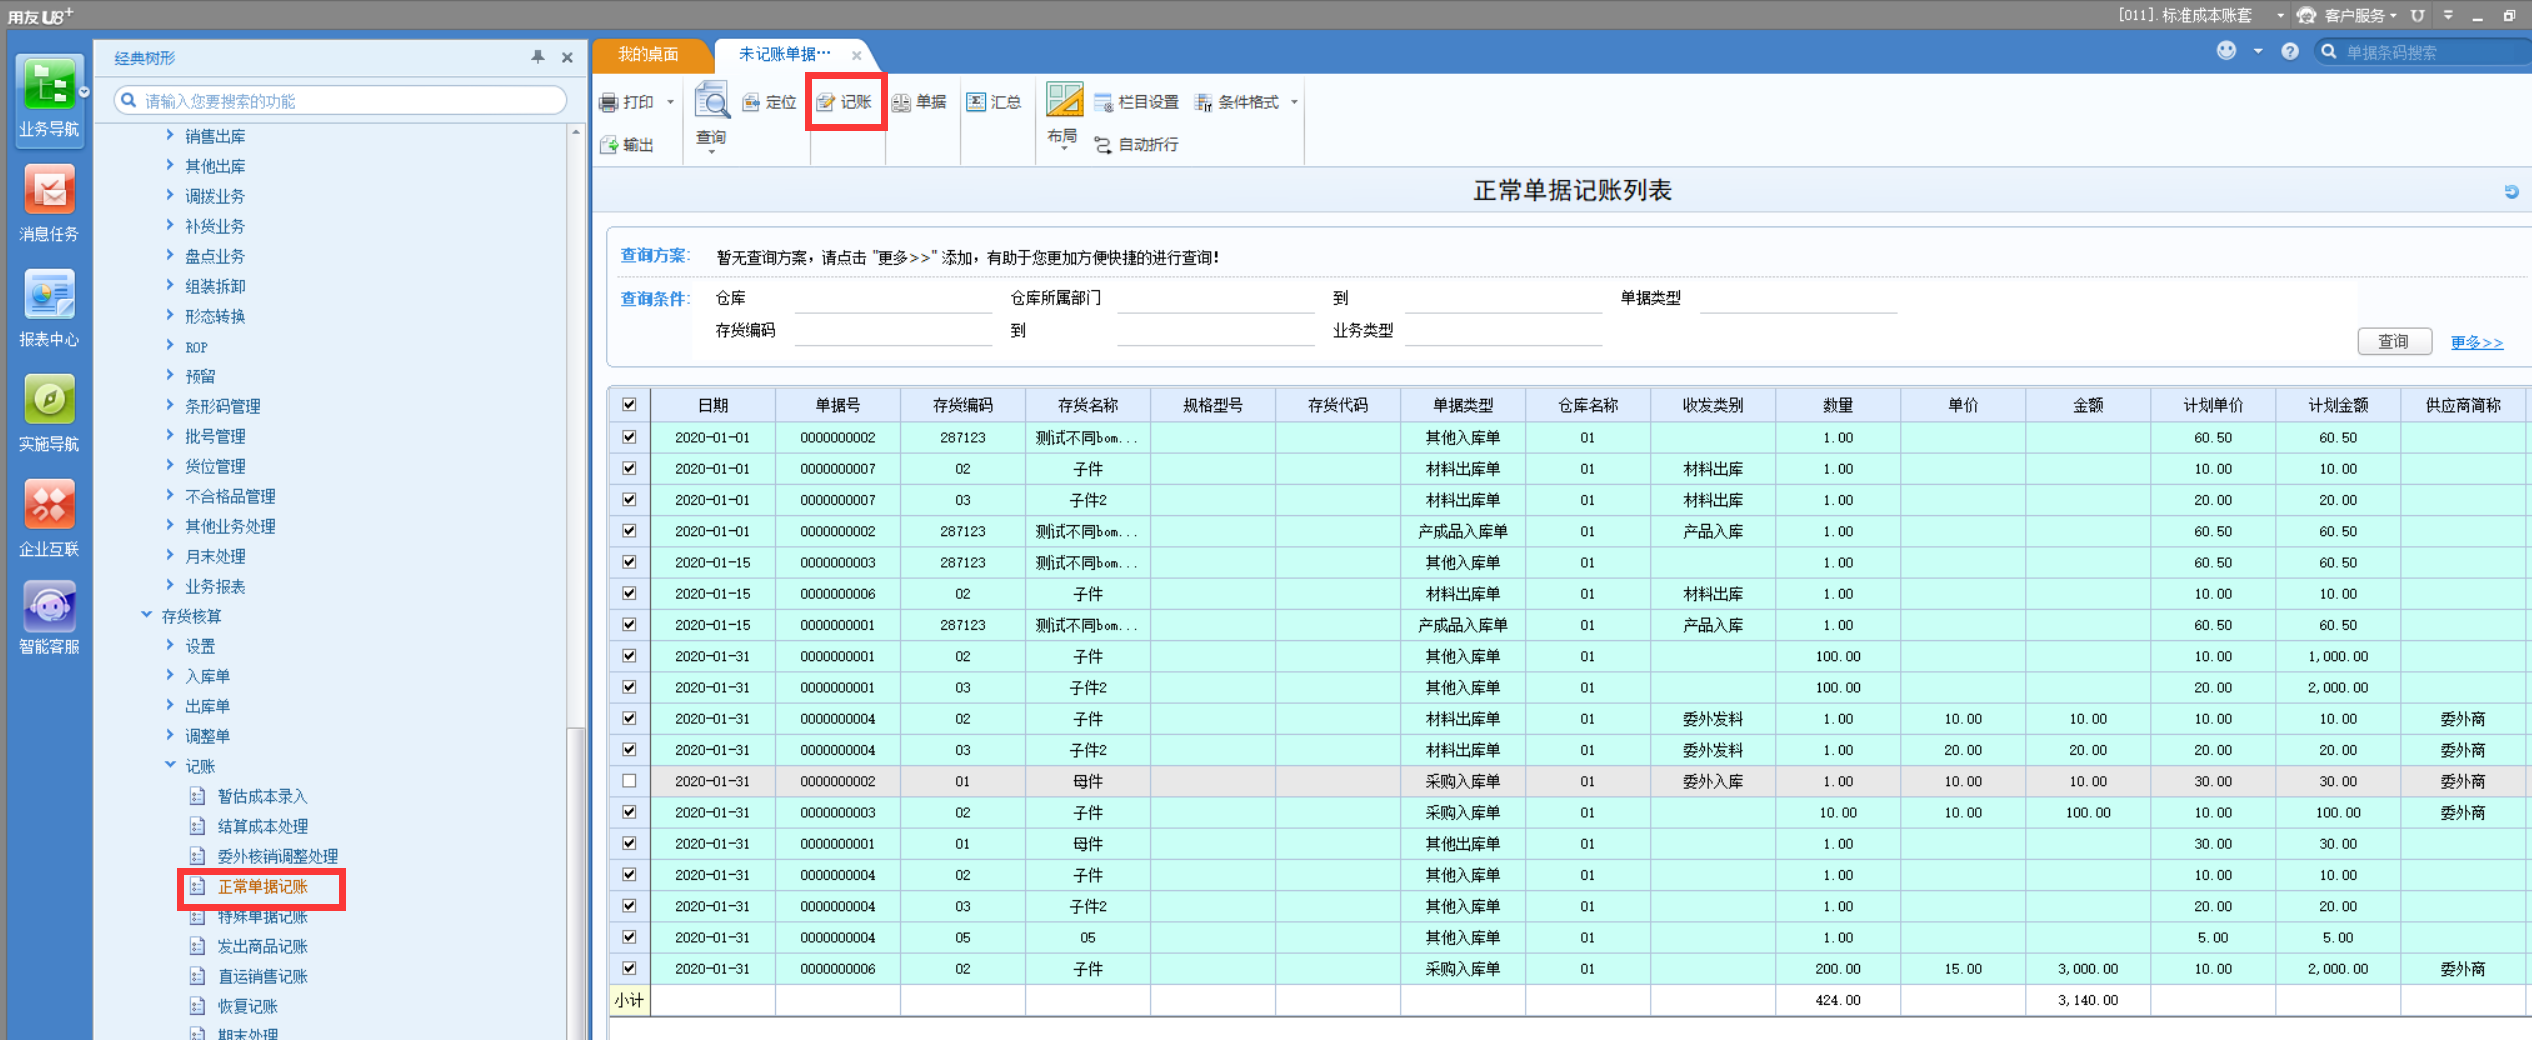Expand the 批号管理 tree node
Viewport: 2532px width, 1040px height.
[x=169, y=435]
